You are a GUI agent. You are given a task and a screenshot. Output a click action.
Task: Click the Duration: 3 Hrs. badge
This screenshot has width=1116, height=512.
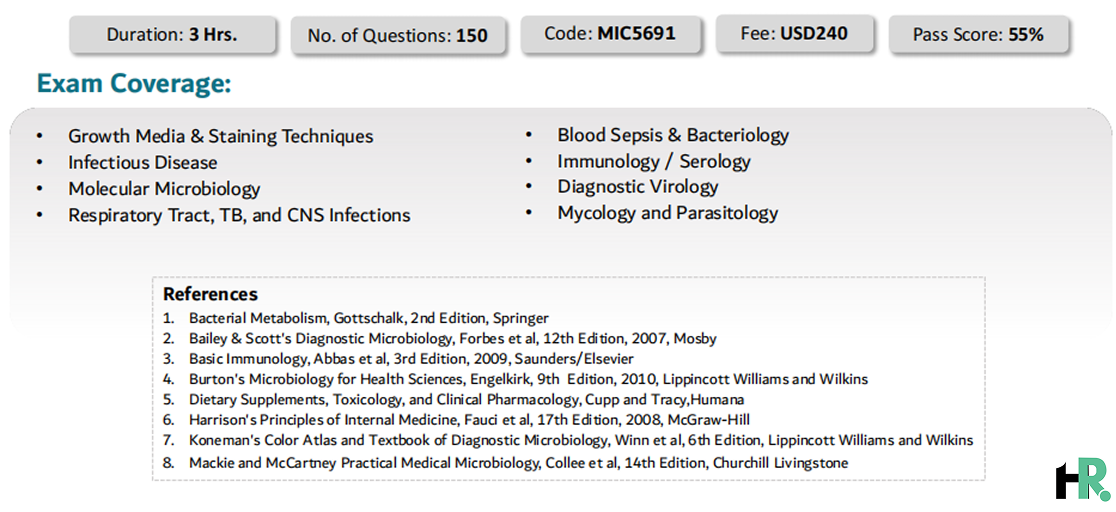pos(172,34)
